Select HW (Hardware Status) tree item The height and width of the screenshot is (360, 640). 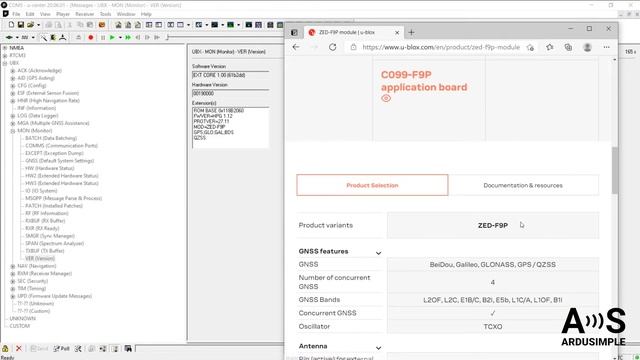(50, 168)
